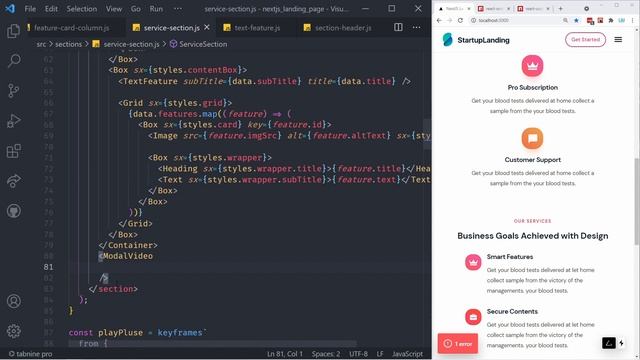Select the service-section.js editor tab
The height and width of the screenshot is (360, 640).
pyautogui.click(x=171, y=28)
